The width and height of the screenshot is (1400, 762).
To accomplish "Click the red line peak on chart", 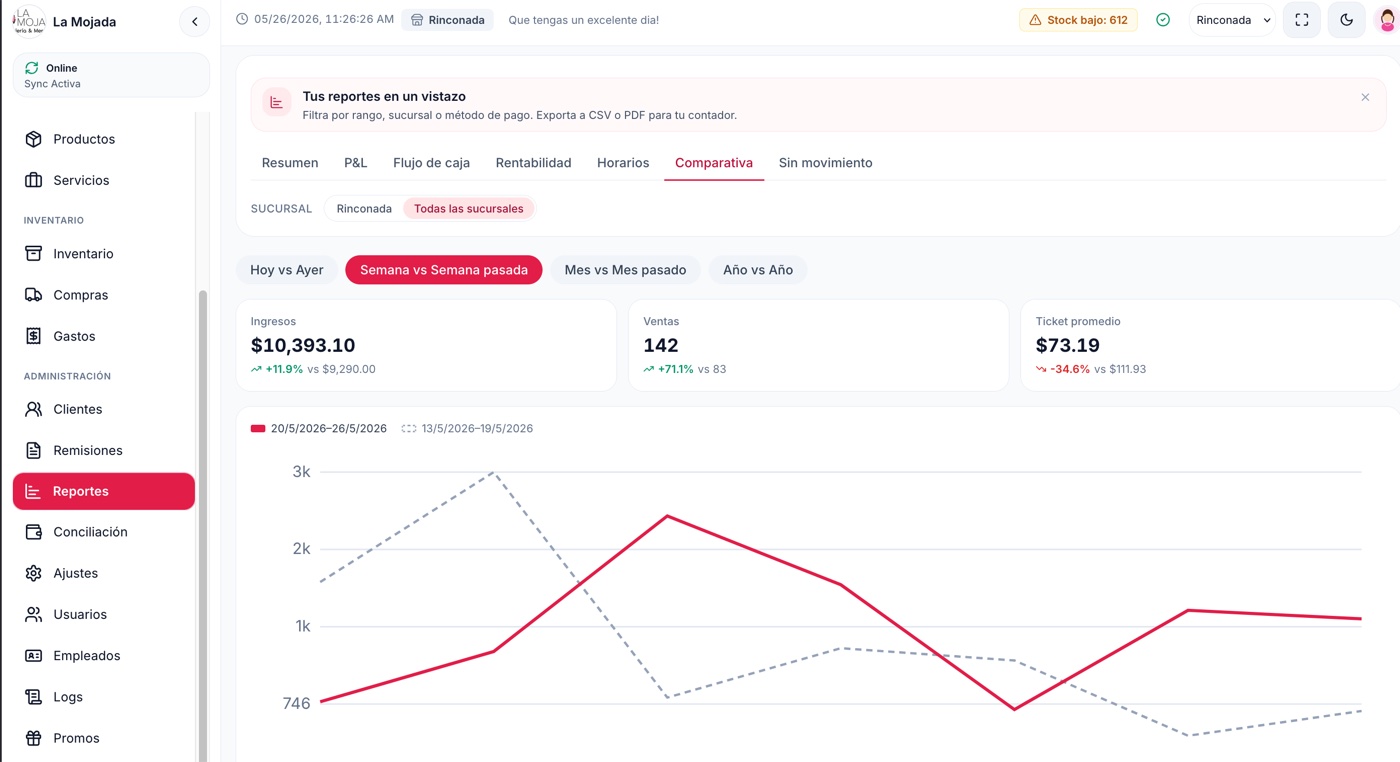I will point(667,516).
